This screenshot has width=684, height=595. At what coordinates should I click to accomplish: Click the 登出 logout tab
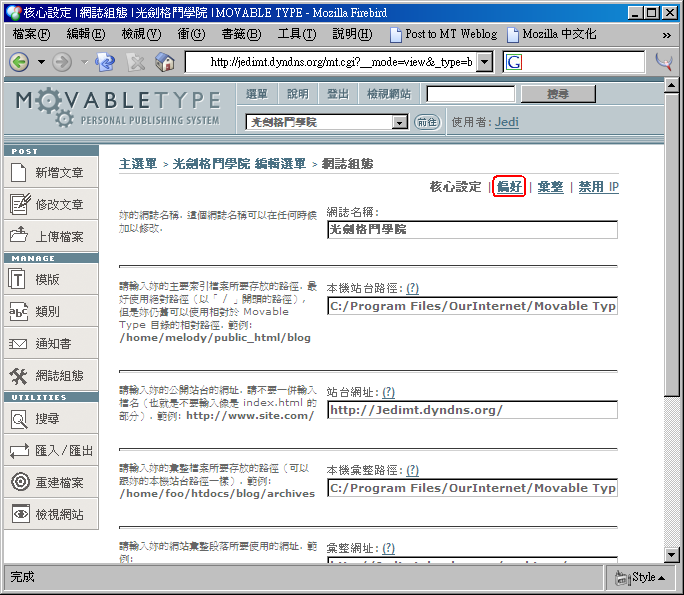(338, 94)
